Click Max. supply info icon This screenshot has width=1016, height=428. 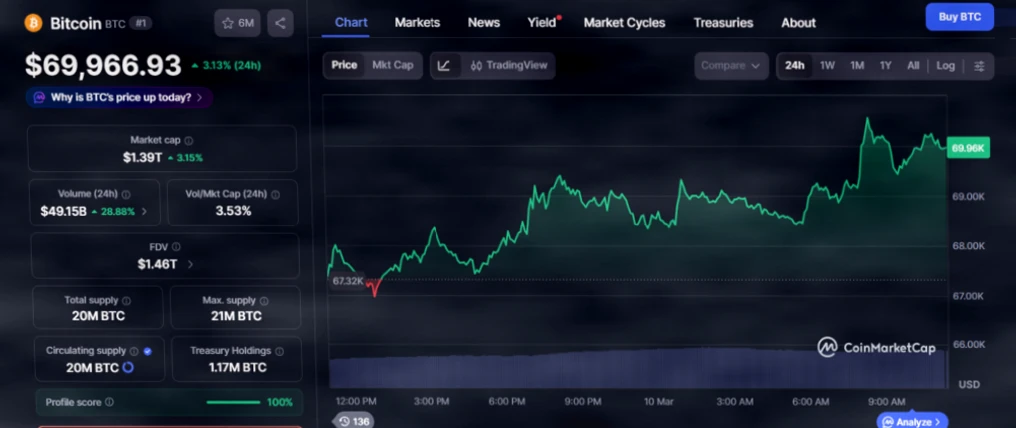(x=264, y=300)
